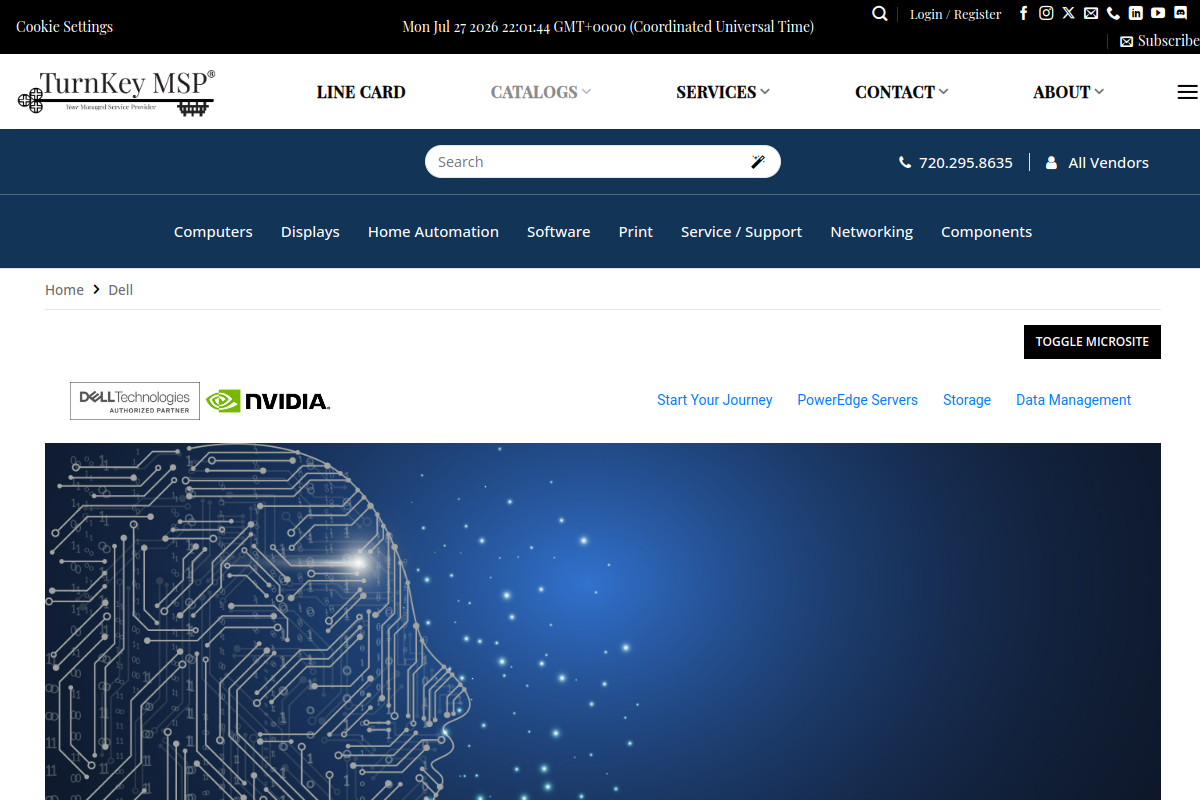Open the Software category
The height and width of the screenshot is (800, 1200).
558,231
